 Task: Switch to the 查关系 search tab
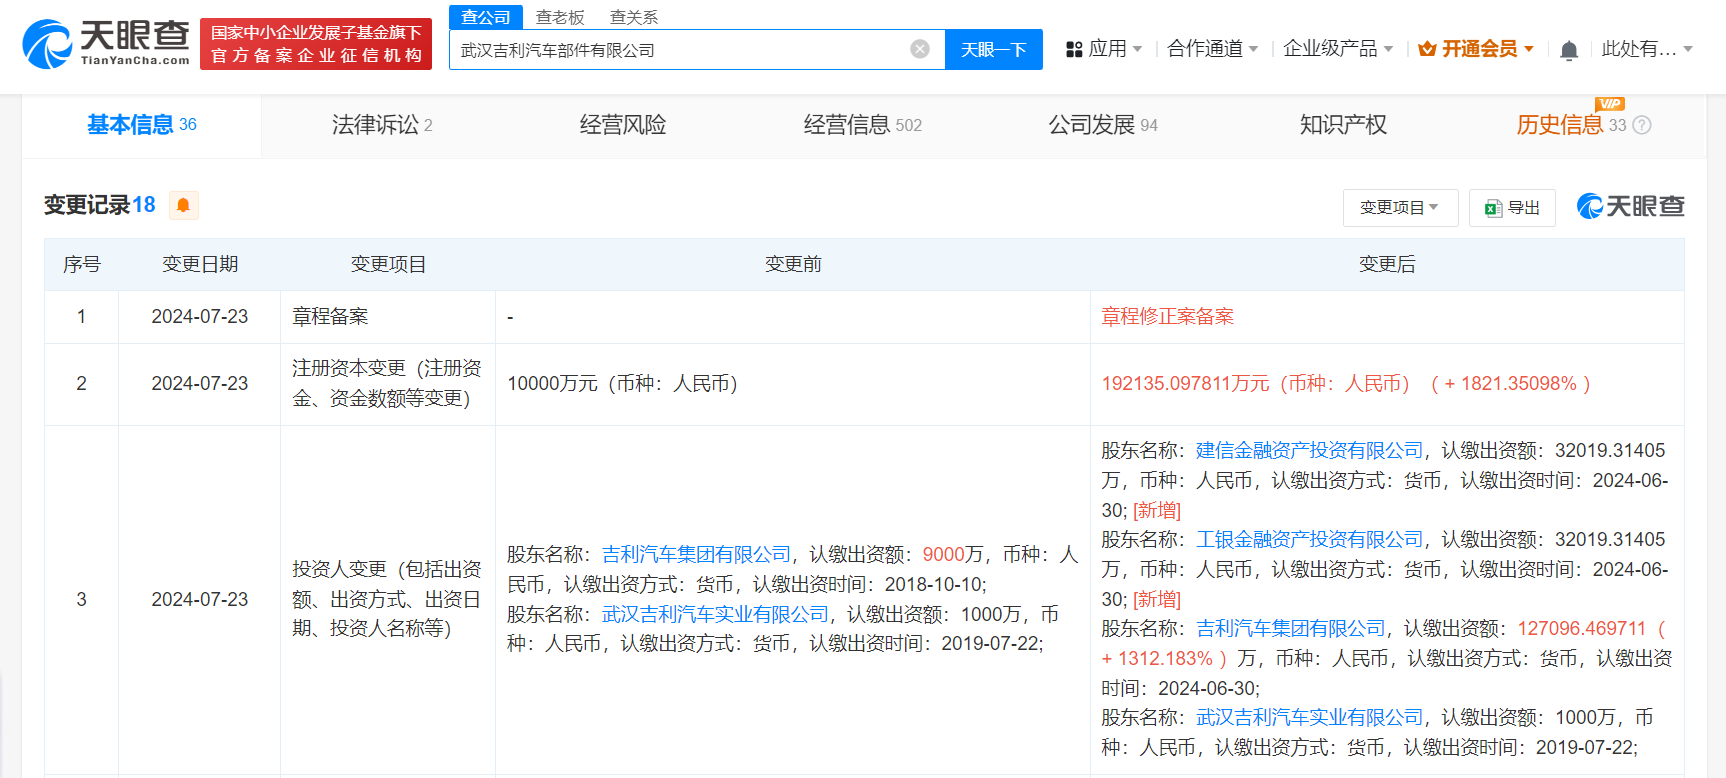click(x=634, y=17)
